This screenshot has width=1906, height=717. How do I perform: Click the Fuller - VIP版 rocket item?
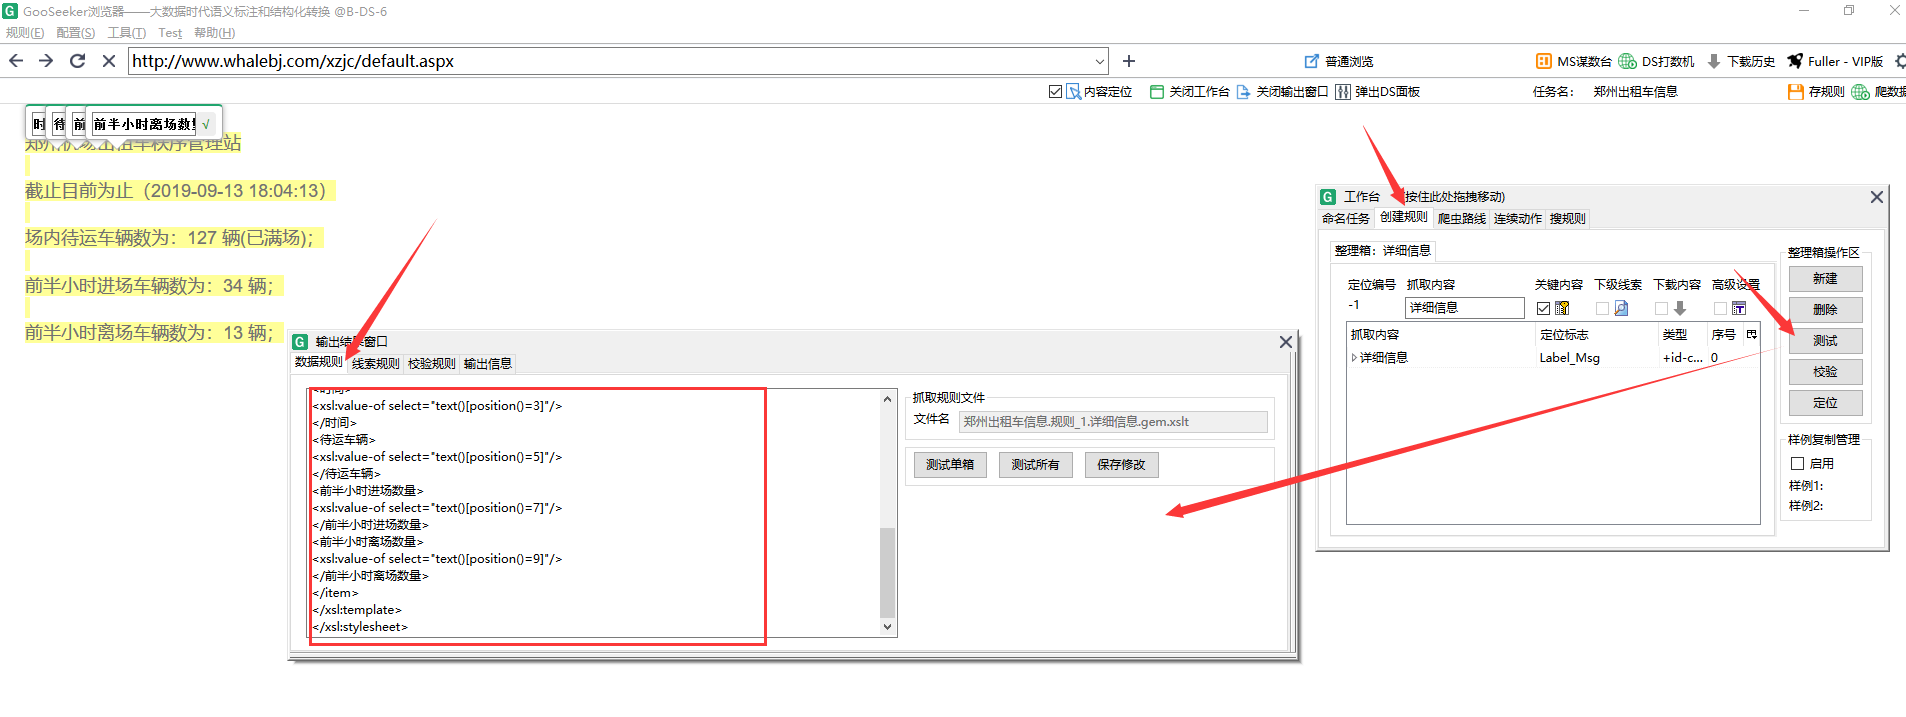coord(1836,62)
